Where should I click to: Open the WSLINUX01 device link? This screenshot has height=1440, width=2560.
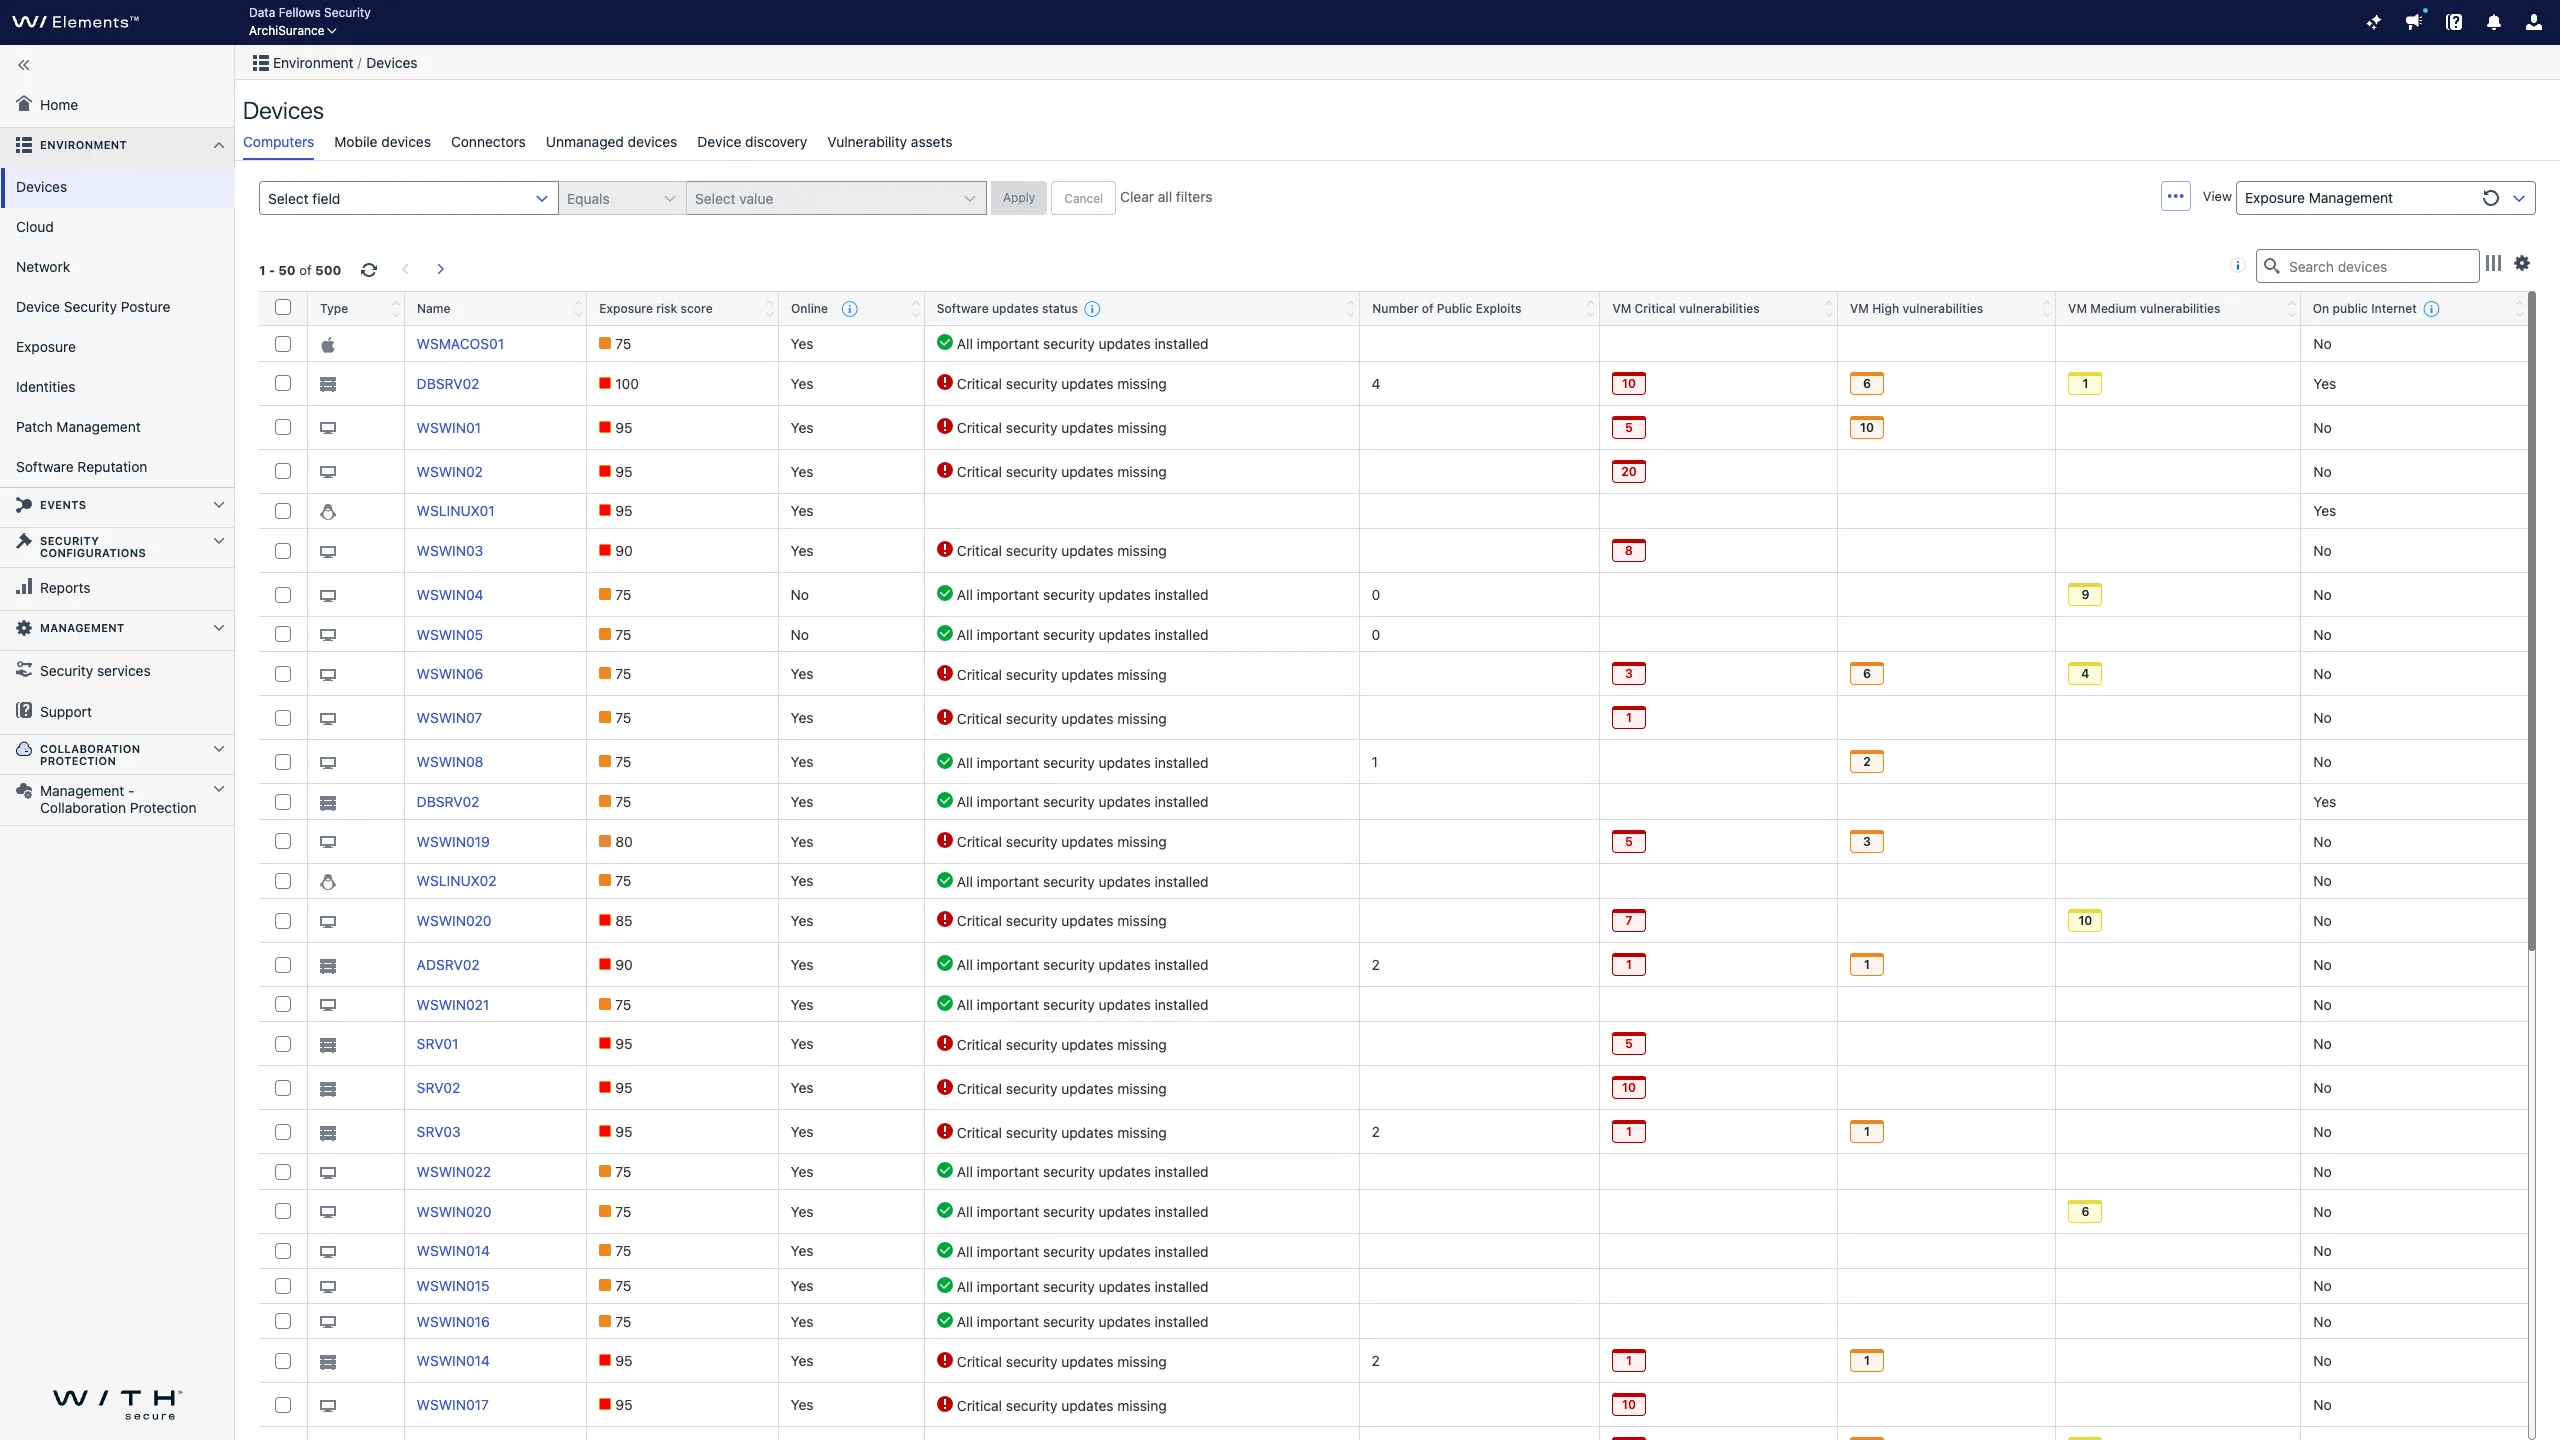[x=455, y=511]
